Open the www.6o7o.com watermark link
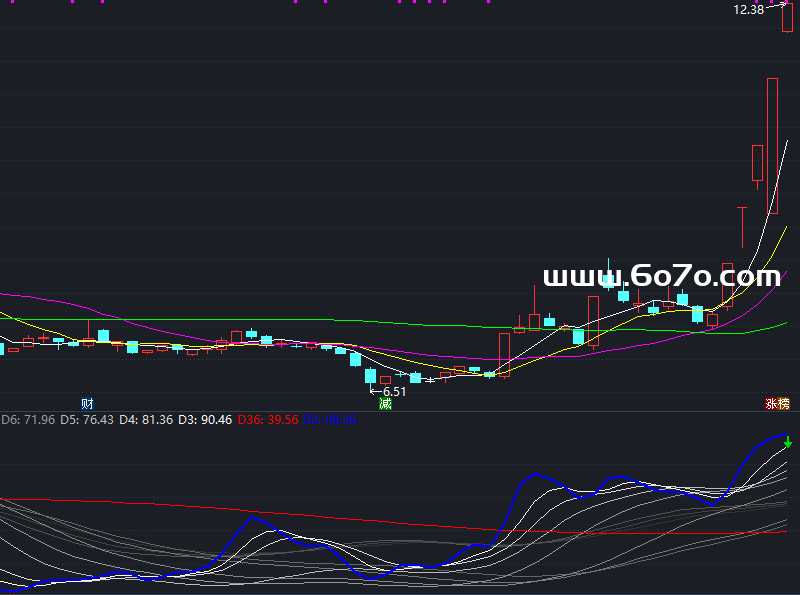Image resolution: width=800 pixels, height=595 pixels. click(x=661, y=276)
